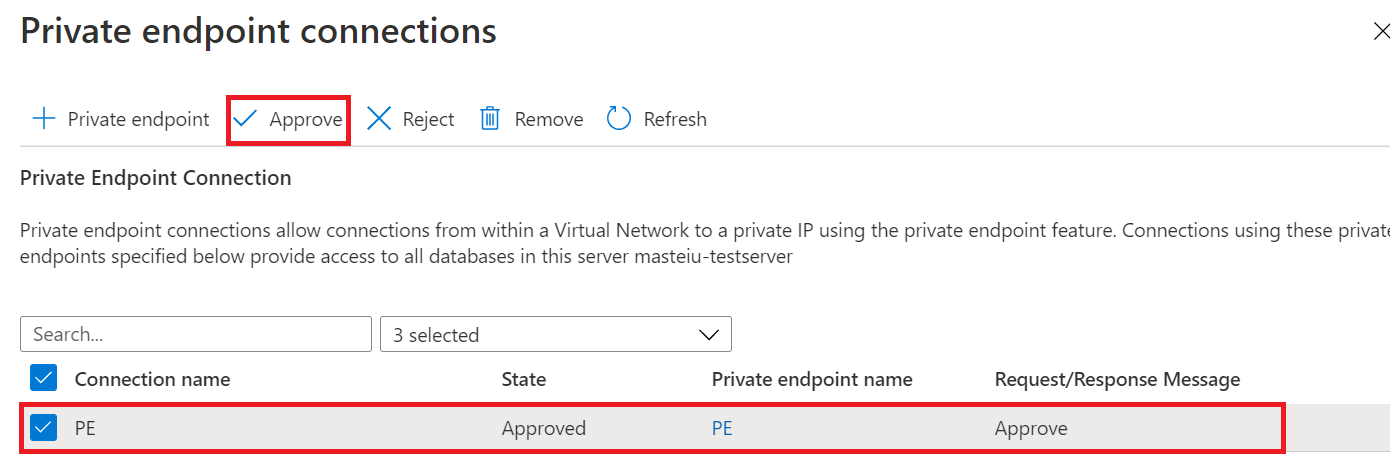Click inside the Search connections field
1390x471 pixels.
(x=195, y=335)
